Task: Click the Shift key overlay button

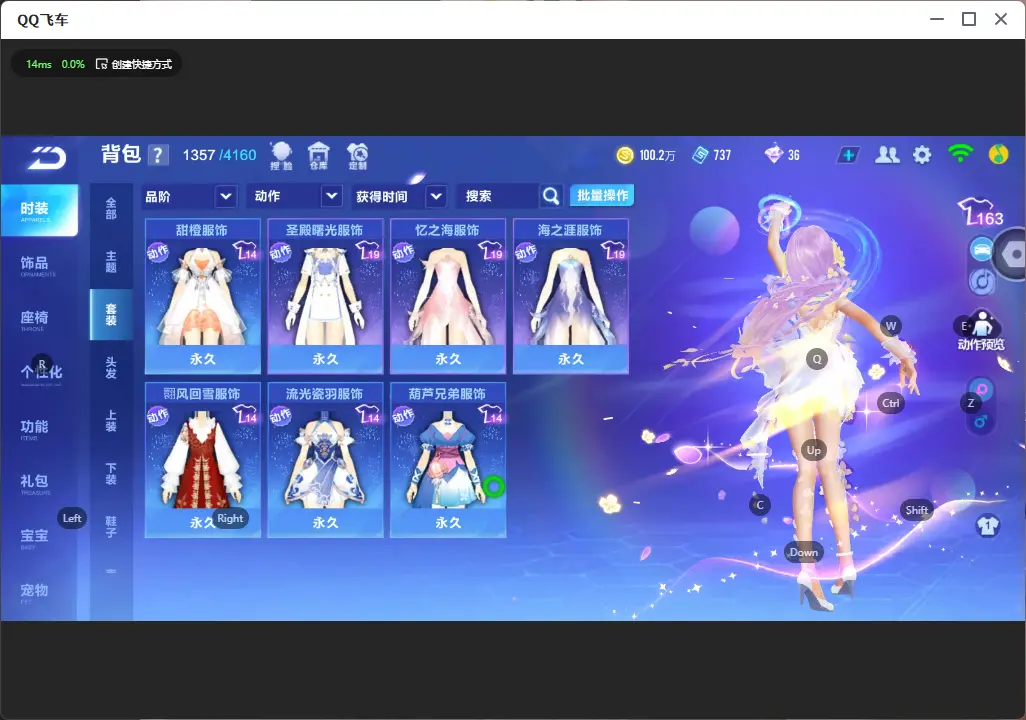Action: click(x=916, y=510)
